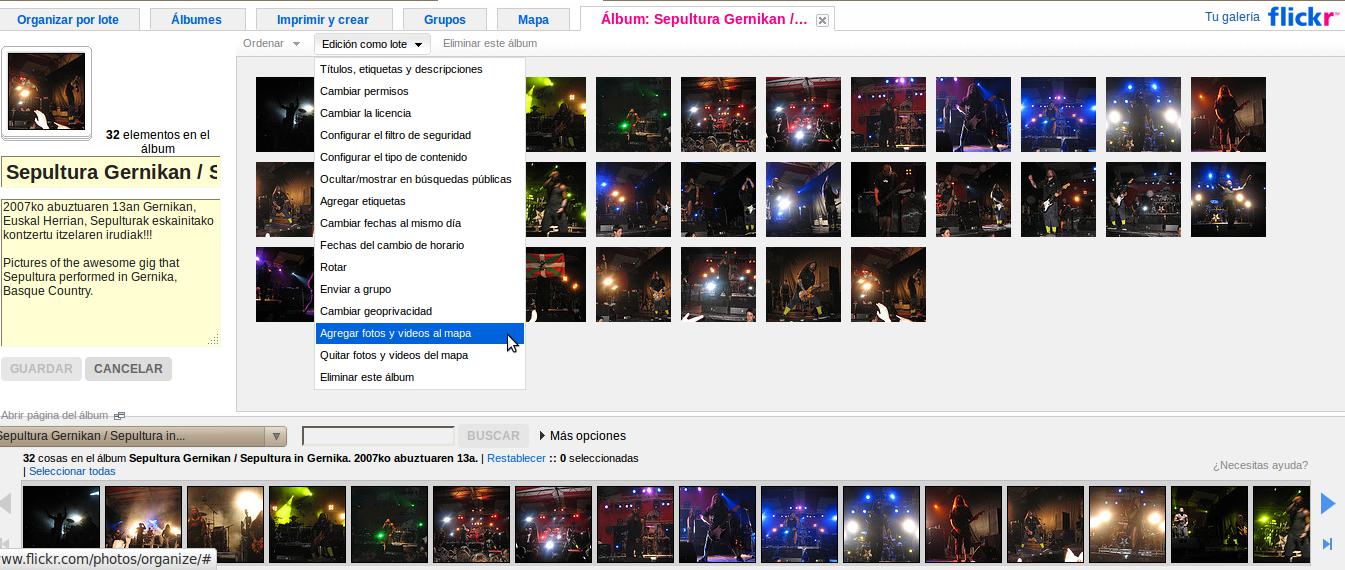Collapse the Edición como lote dropdown

click(x=371, y=44)
